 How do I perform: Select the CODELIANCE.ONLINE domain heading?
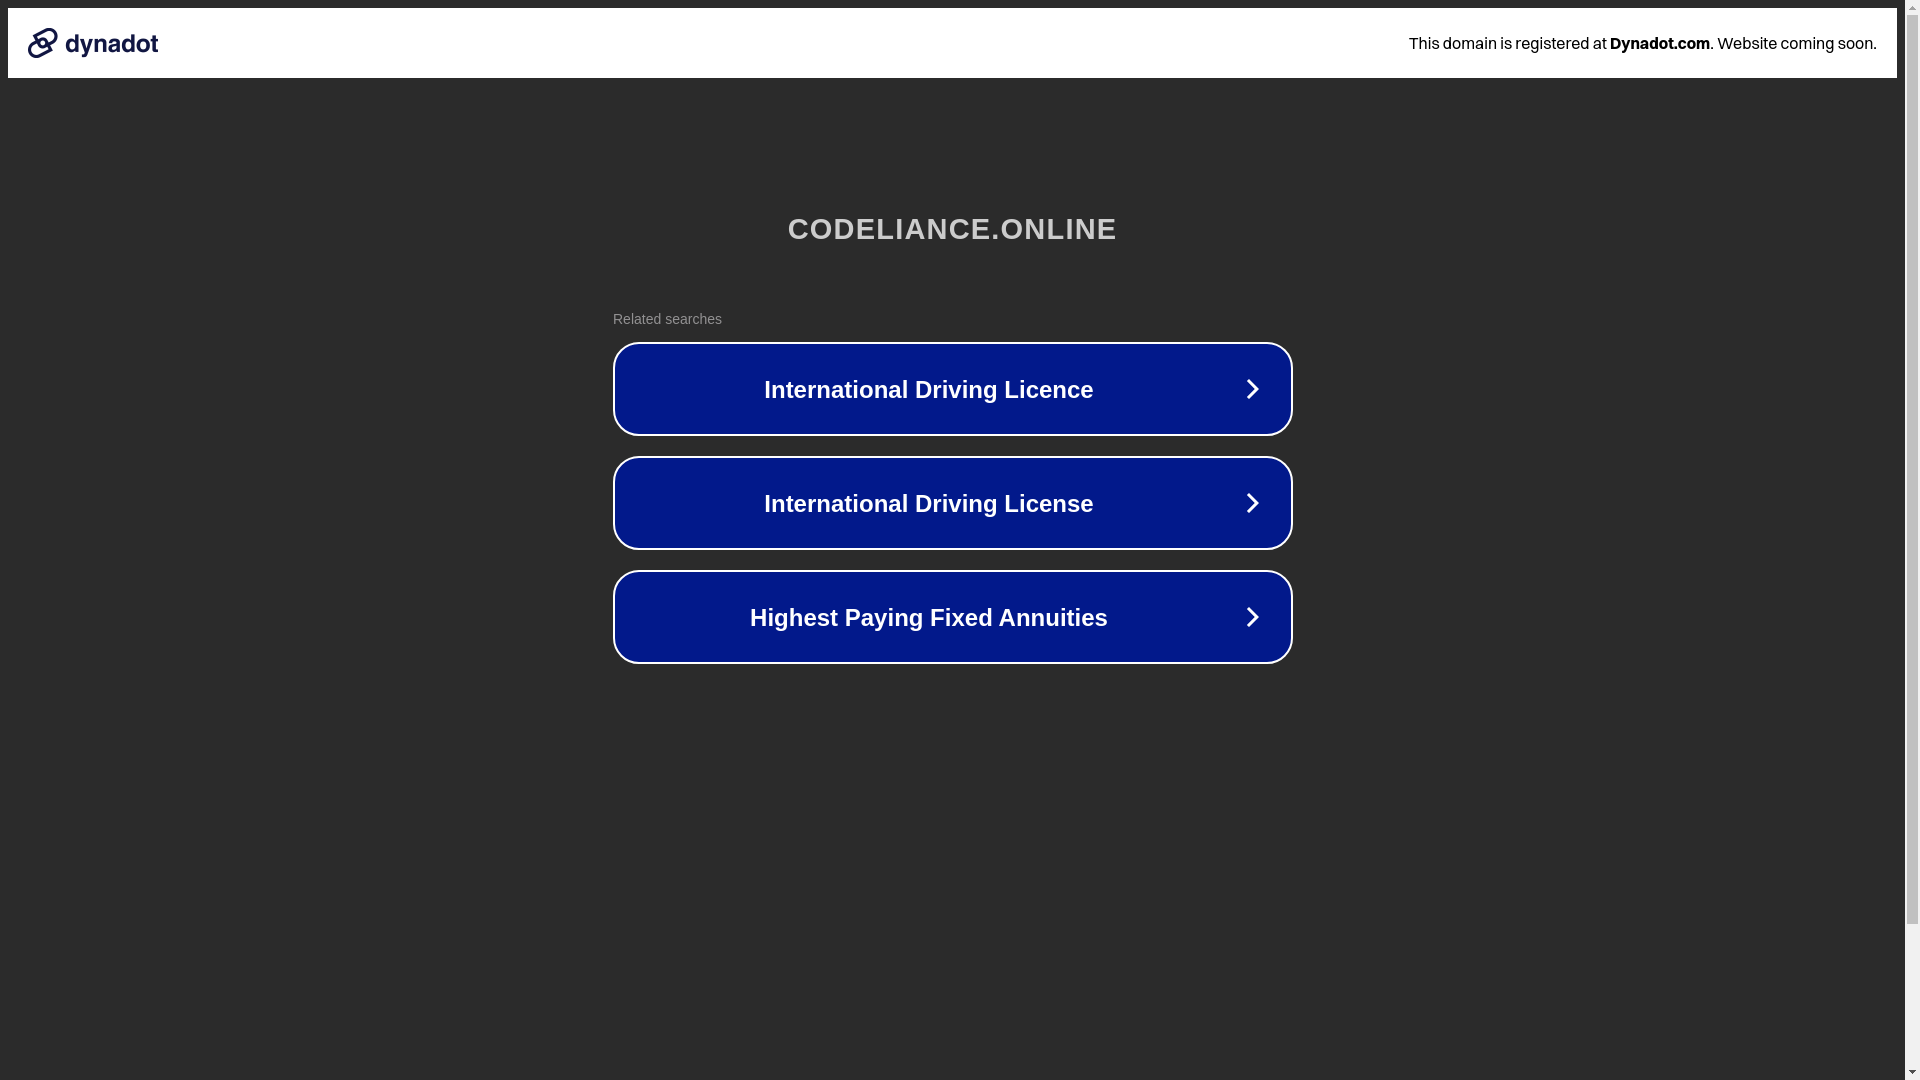[952, 229]
